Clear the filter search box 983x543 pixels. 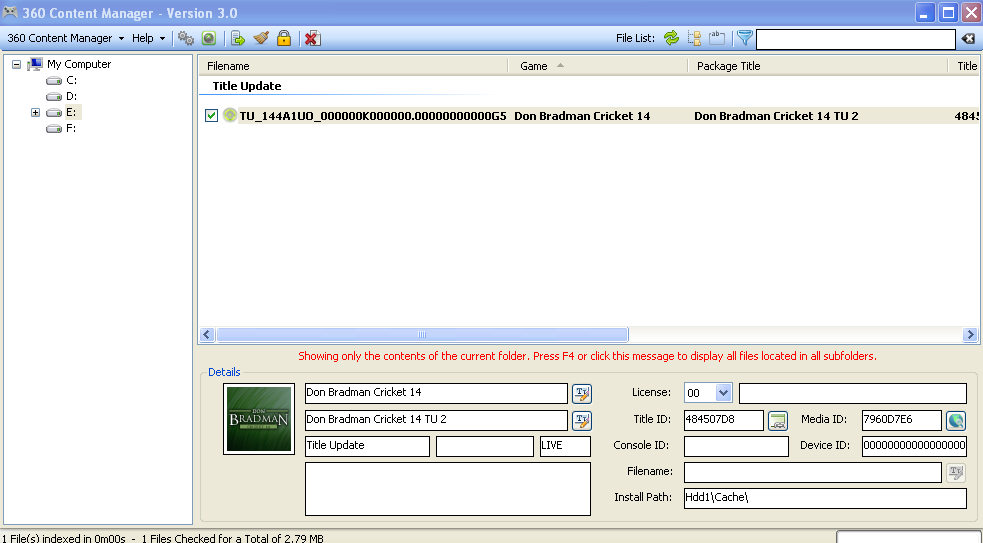tap(968, 39)
